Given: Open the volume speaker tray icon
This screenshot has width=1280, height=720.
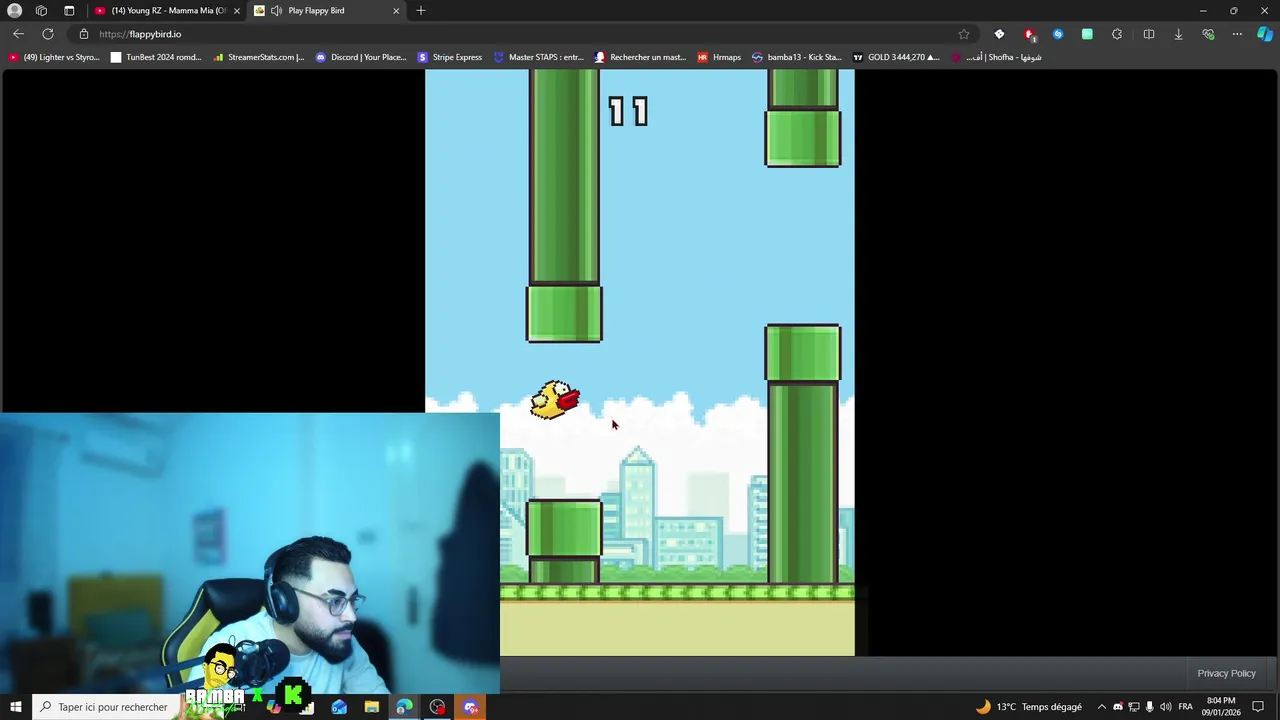Looking at the screenshot, I should pyautogui.click(x=1166, y=707).
